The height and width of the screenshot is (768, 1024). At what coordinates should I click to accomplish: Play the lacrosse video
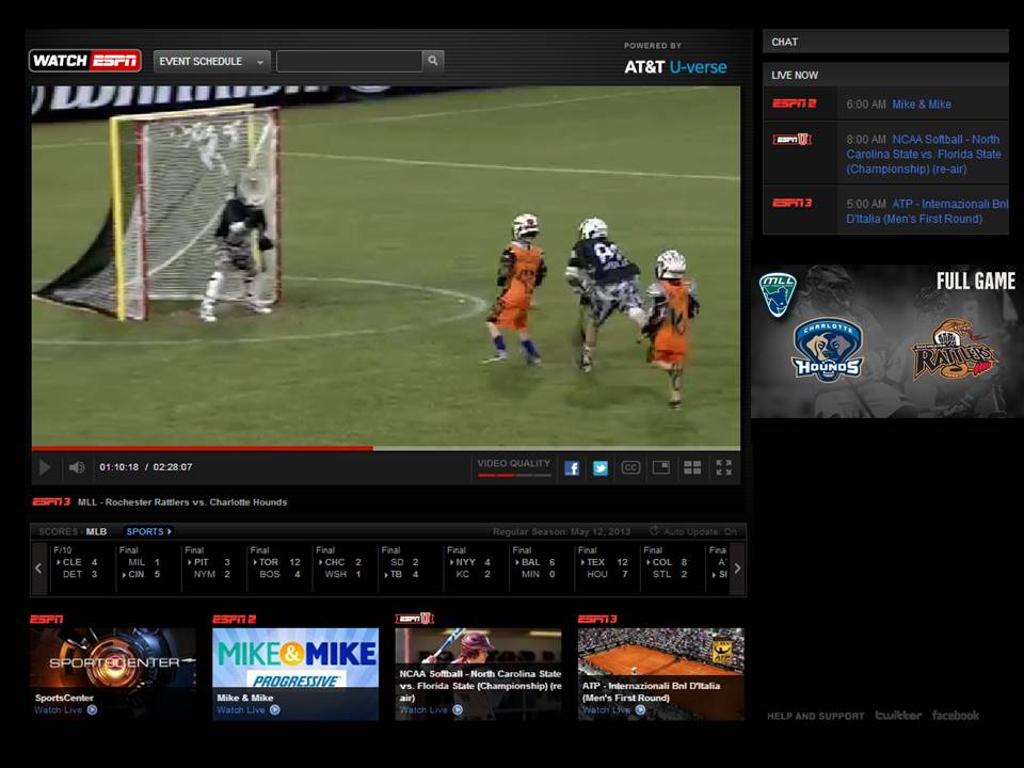pos(45,468)
